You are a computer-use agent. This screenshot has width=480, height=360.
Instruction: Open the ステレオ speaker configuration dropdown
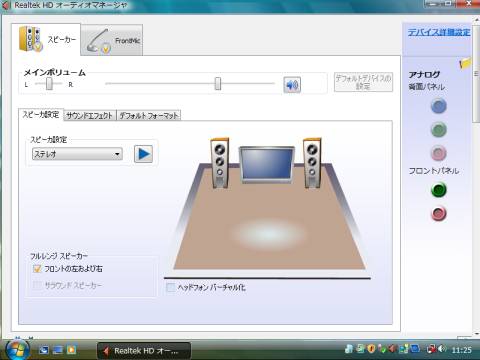tap(77, 154)
